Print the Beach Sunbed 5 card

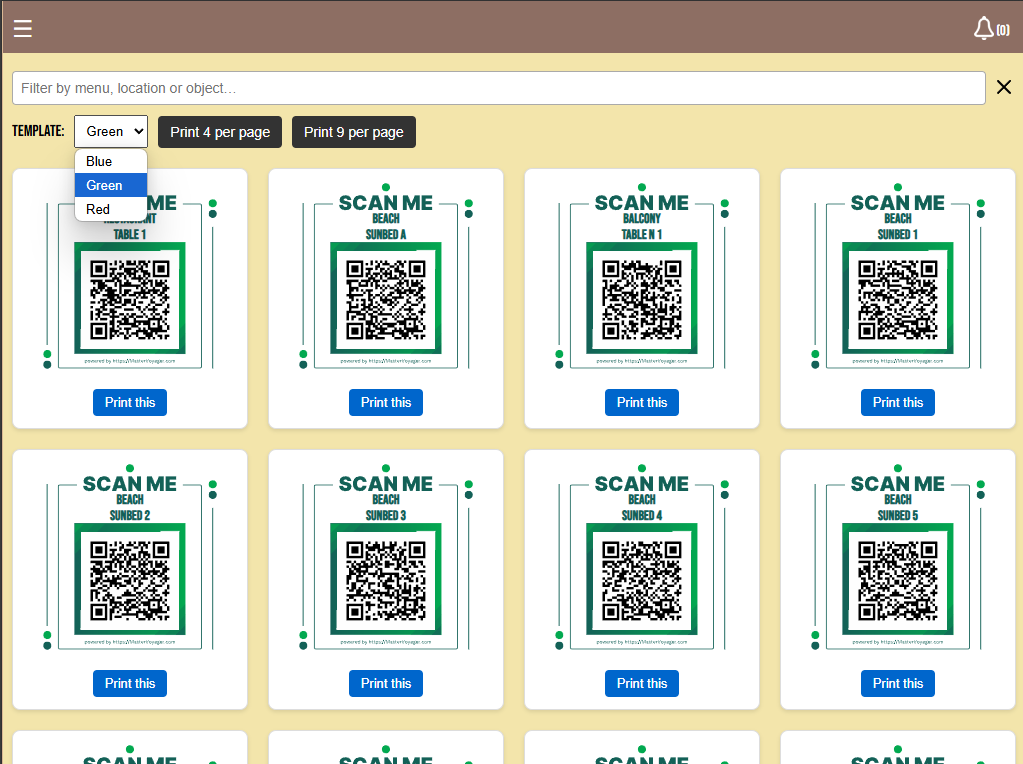pos(898,683)
